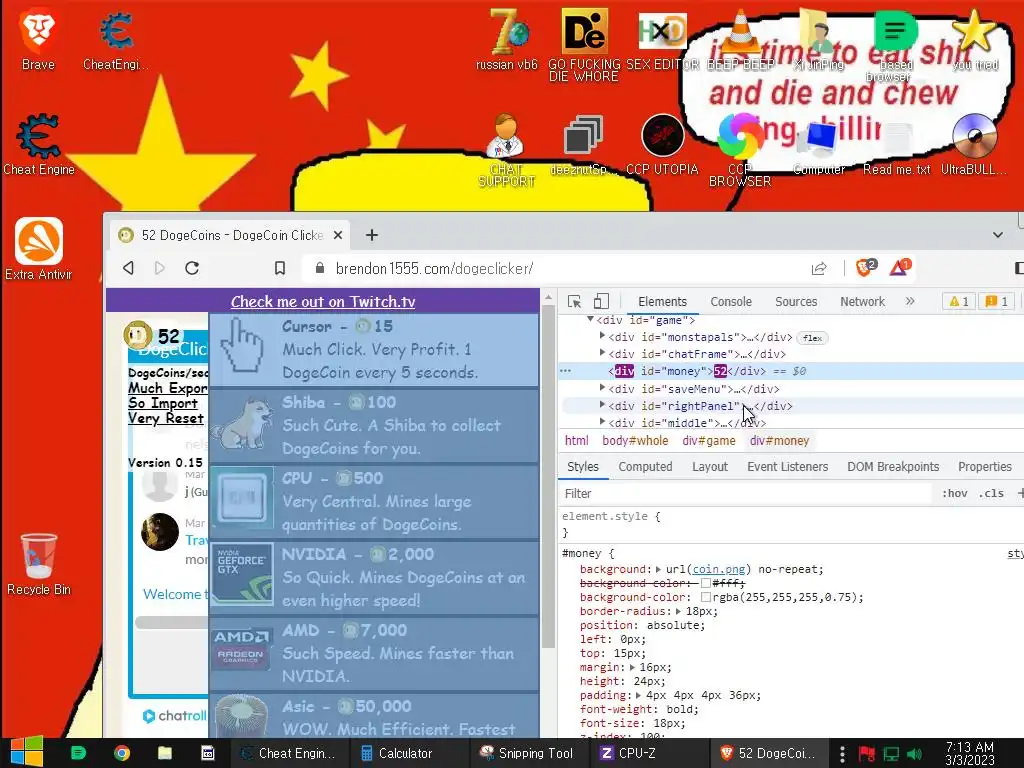Image resolution: width=1024 pixels, height=768 pixels.
Task: Open Brave Rewards triangle icon
Action: [899, 267]
